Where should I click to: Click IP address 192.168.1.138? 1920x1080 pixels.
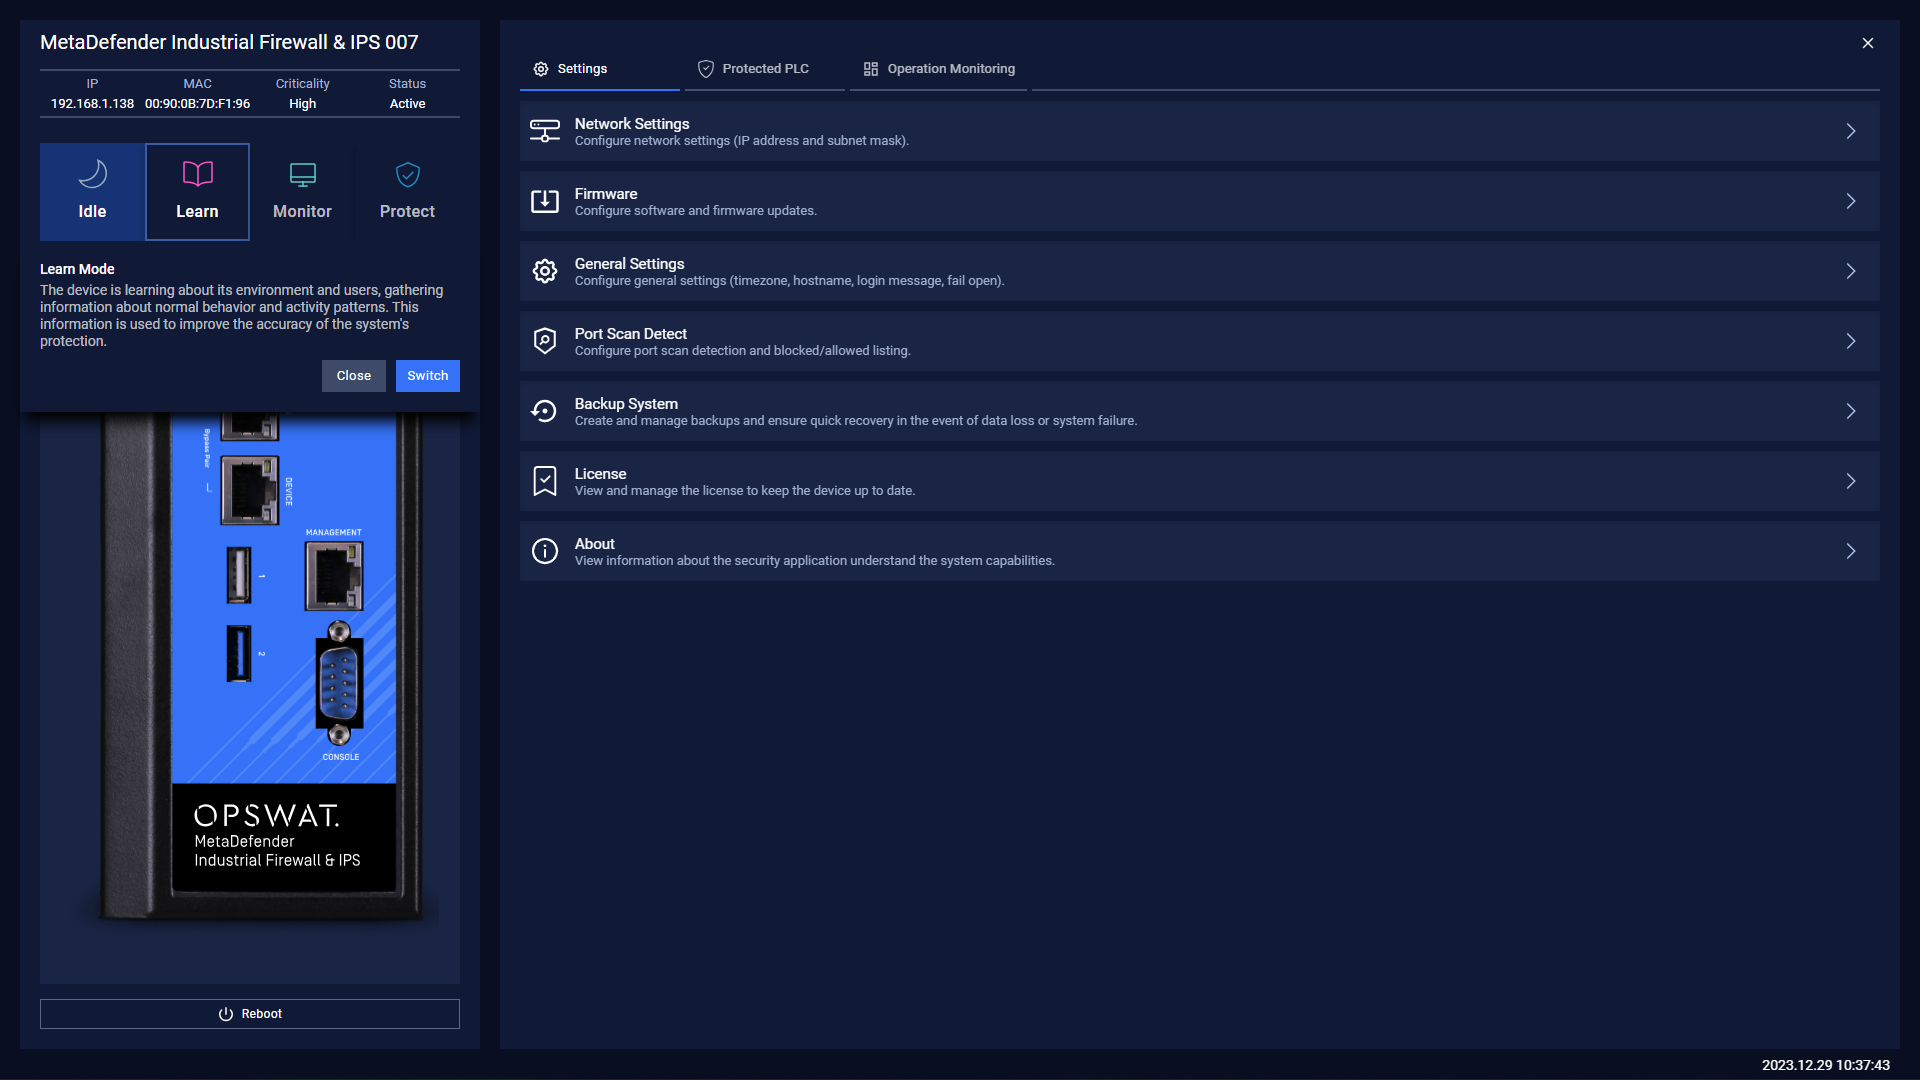[x=92, y=104]
